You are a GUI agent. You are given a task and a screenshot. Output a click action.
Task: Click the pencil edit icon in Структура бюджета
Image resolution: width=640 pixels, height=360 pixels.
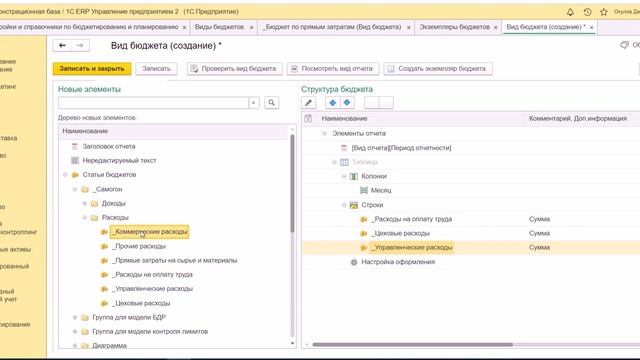point(308,103)
